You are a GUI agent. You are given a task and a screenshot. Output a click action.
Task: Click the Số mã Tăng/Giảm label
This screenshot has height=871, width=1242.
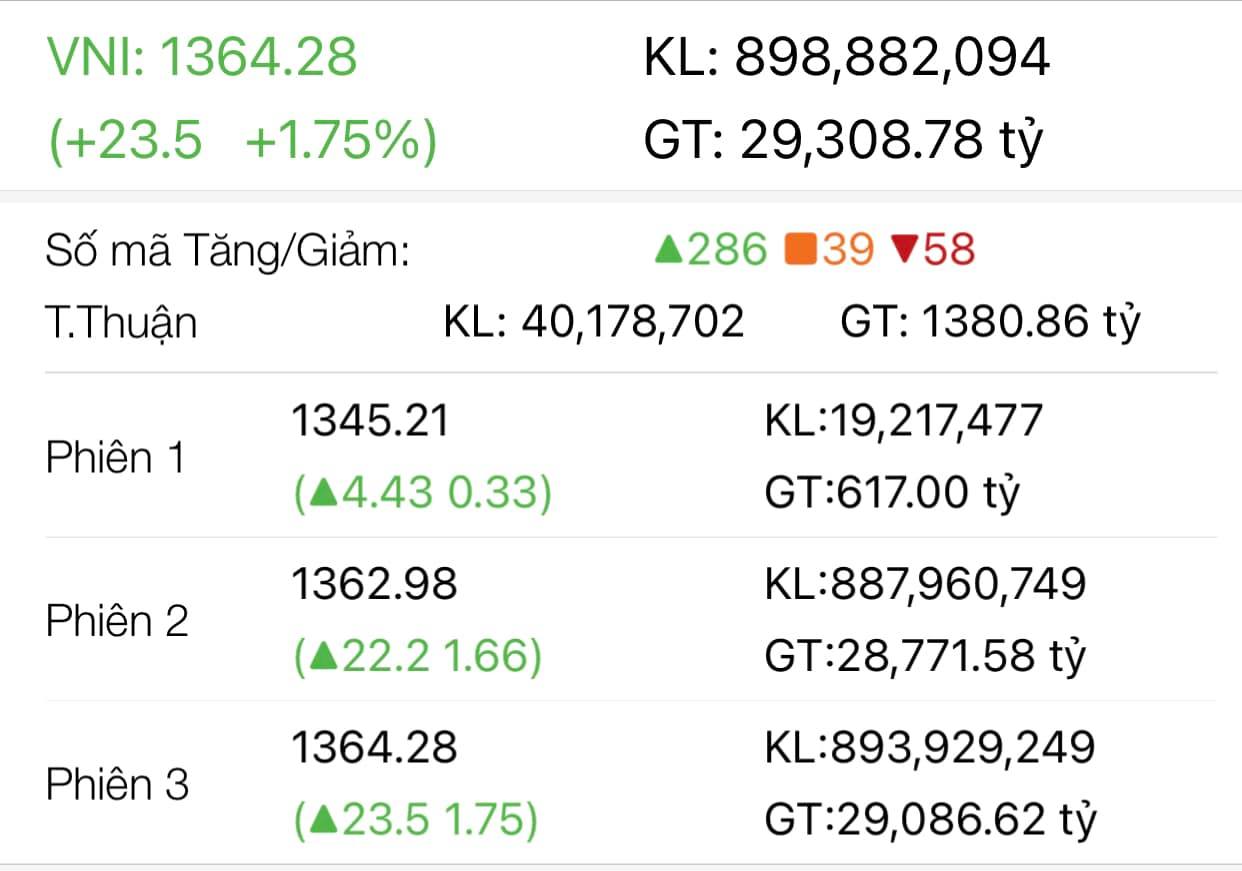click(x=228, y=252)
